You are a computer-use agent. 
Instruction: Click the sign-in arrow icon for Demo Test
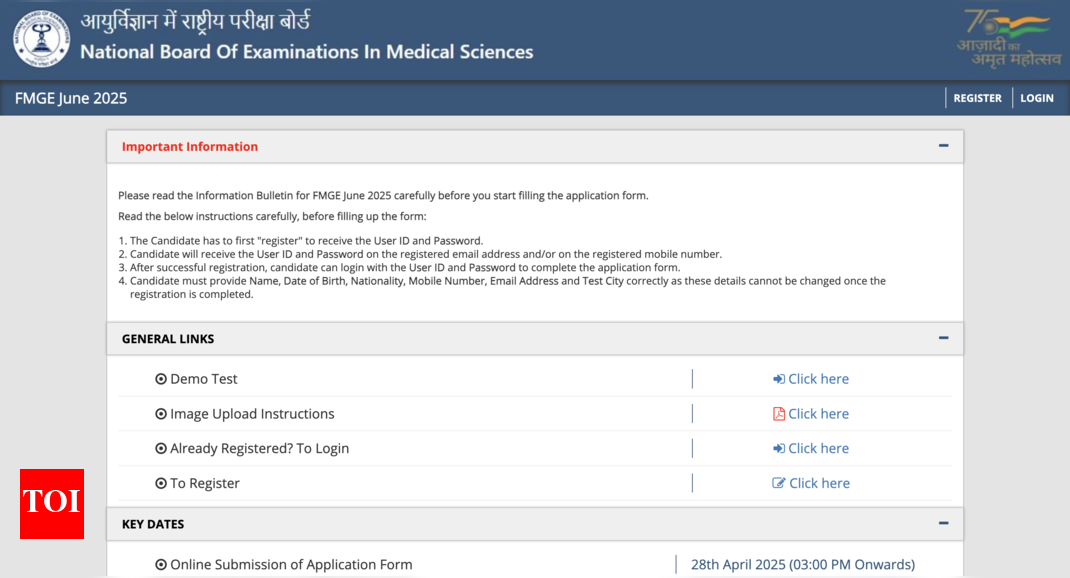779,379
